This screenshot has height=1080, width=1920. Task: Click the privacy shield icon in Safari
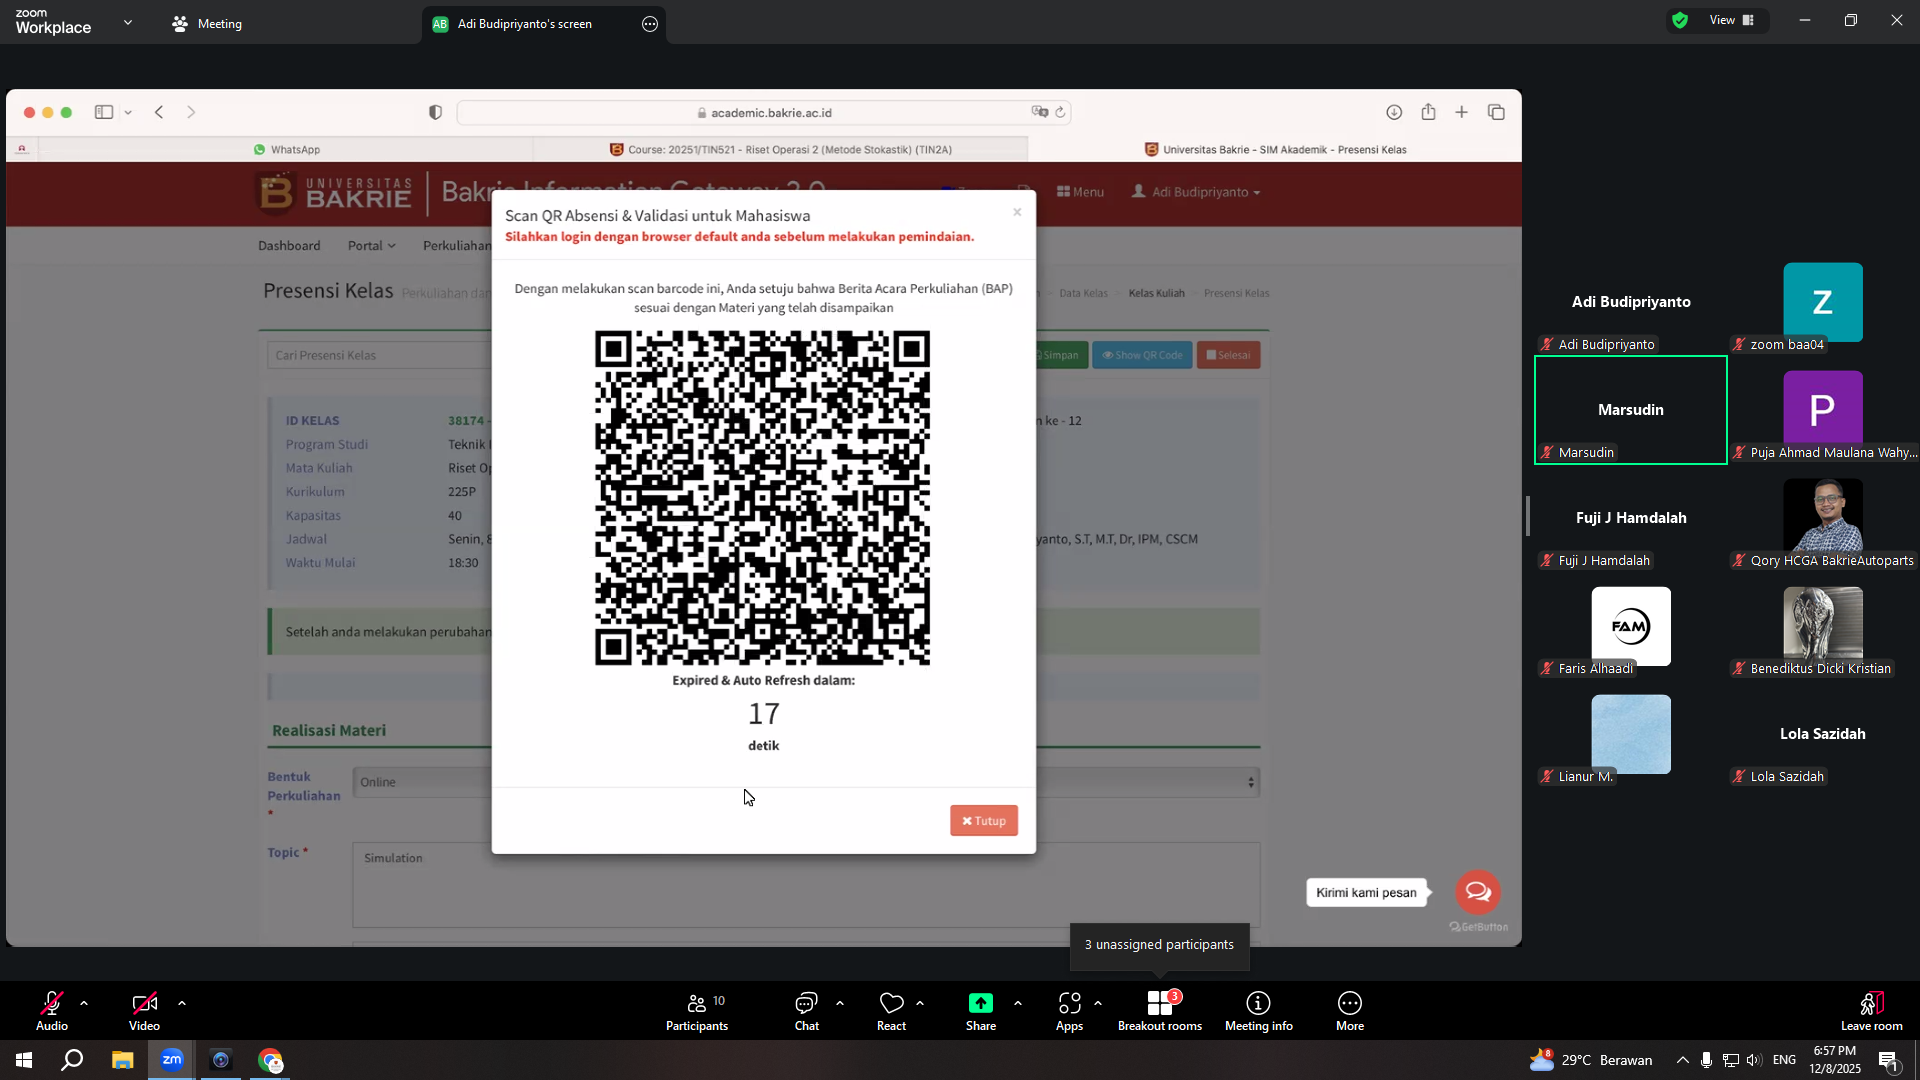coord(435,112)
